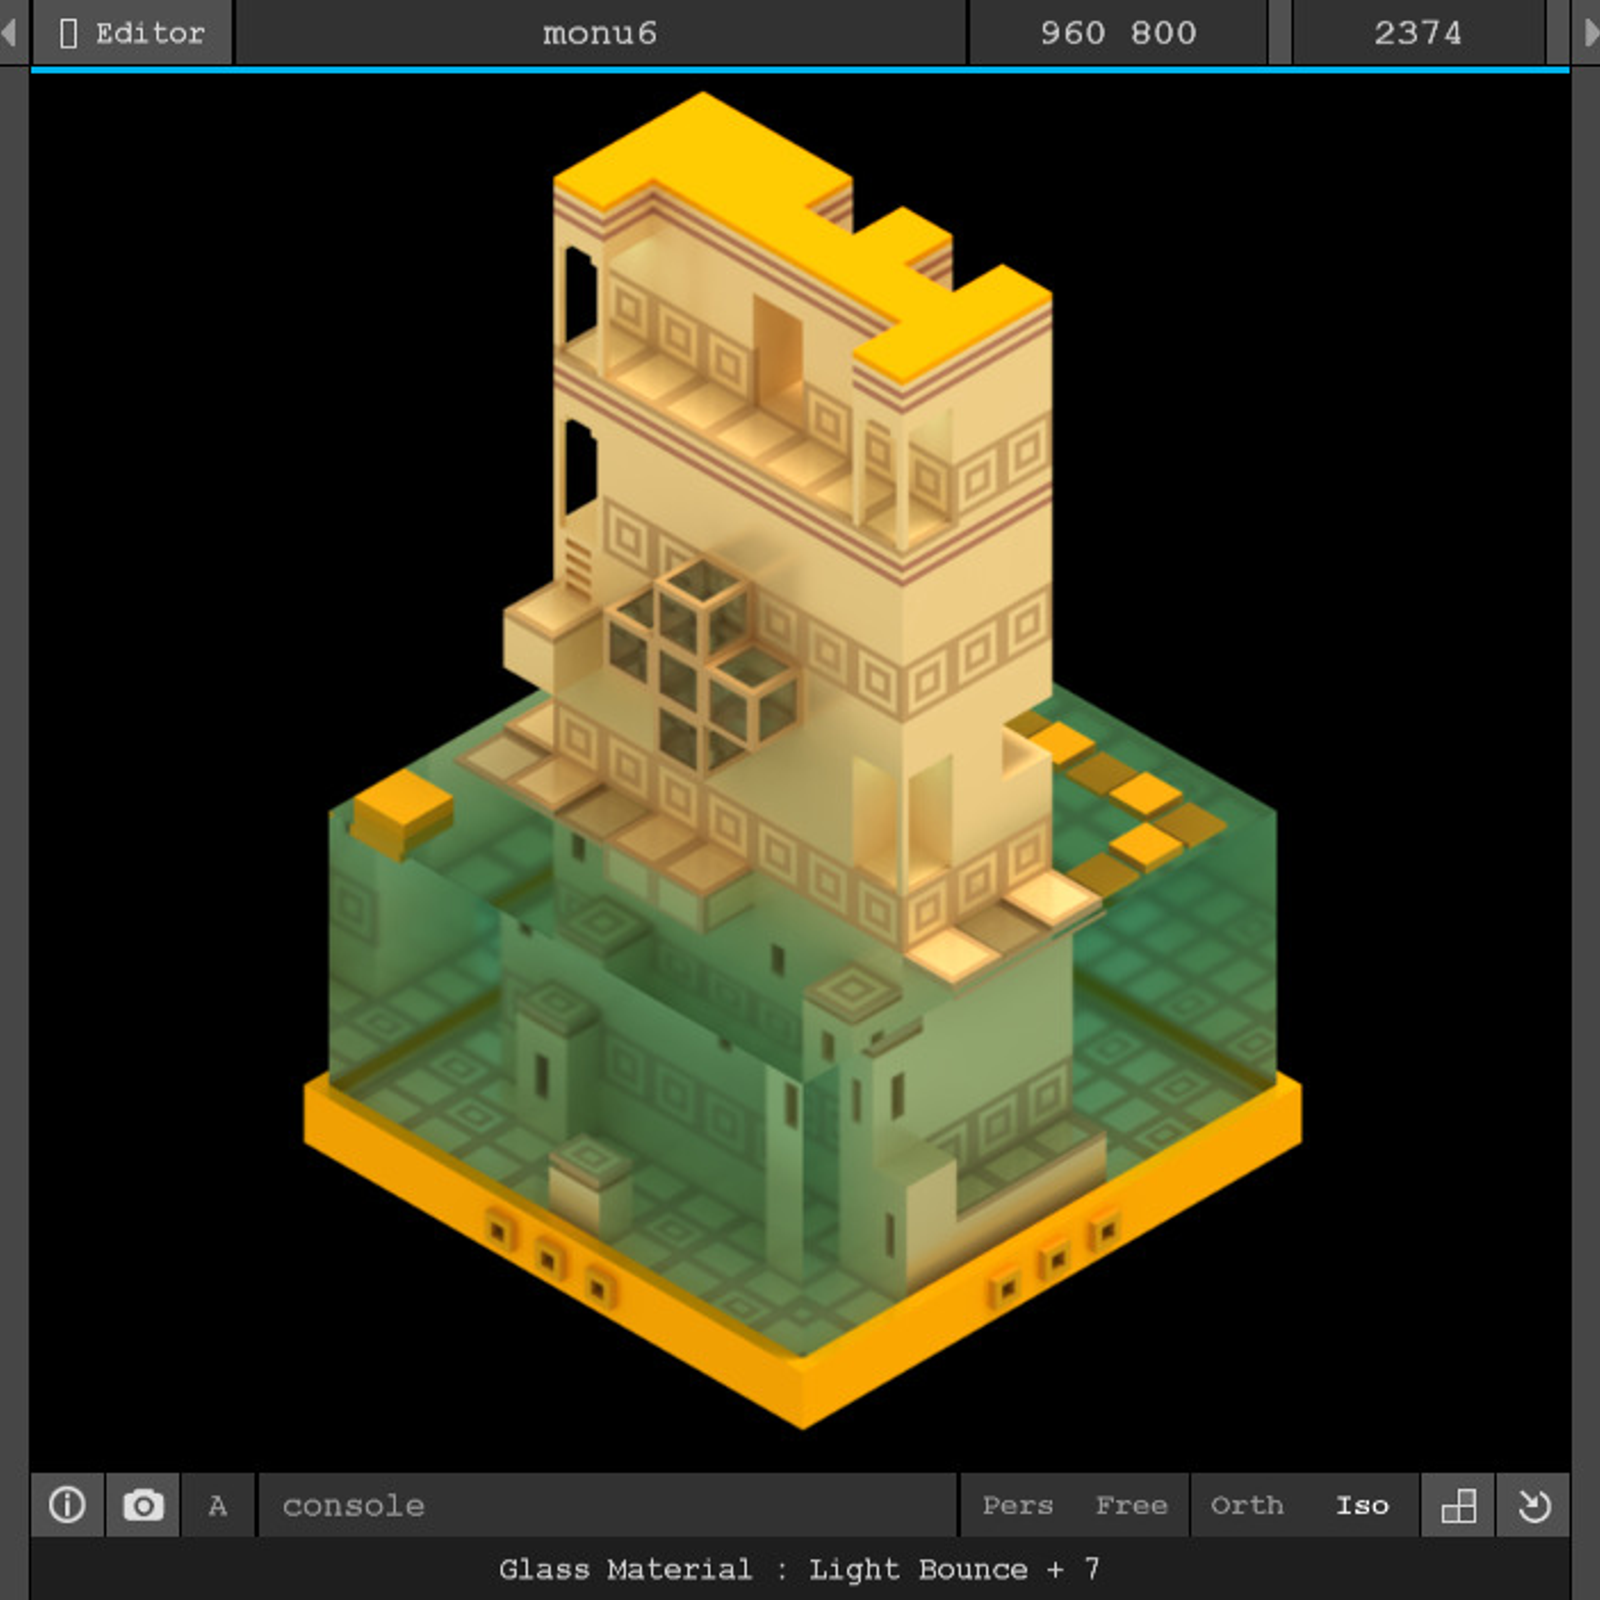The height and width of the screenshot is (1600, 1600).
Task: Enable Orth projection mode
Action: (x=1246, y=1505)
